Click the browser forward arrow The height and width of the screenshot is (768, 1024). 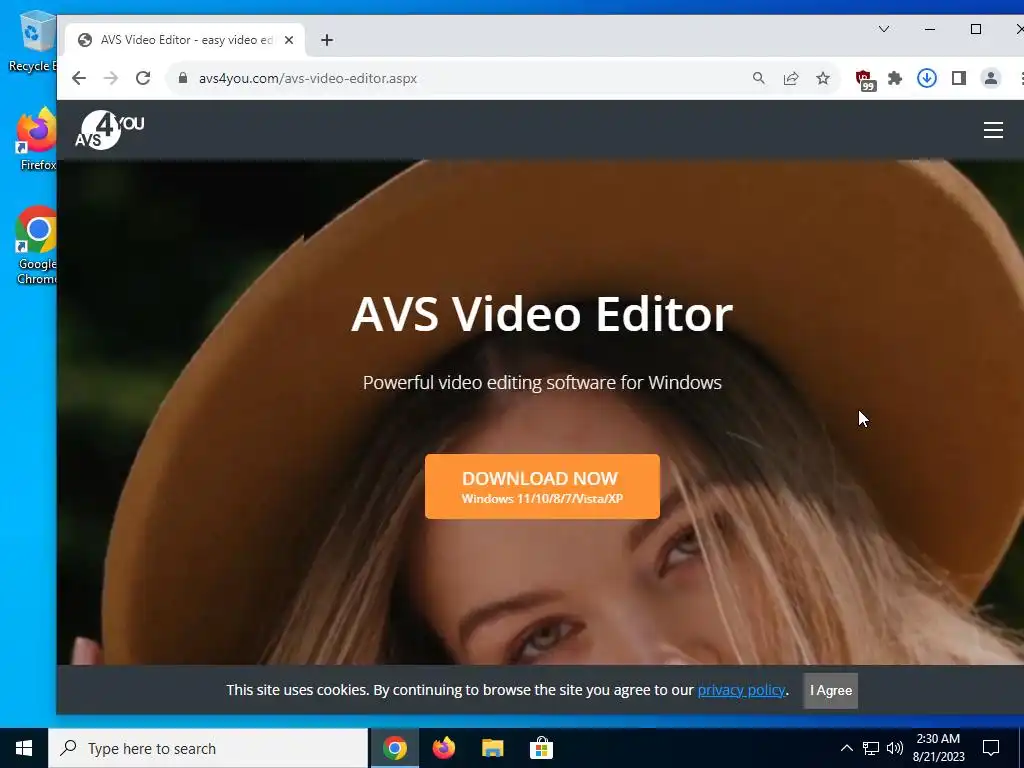(x=111, y=78)
